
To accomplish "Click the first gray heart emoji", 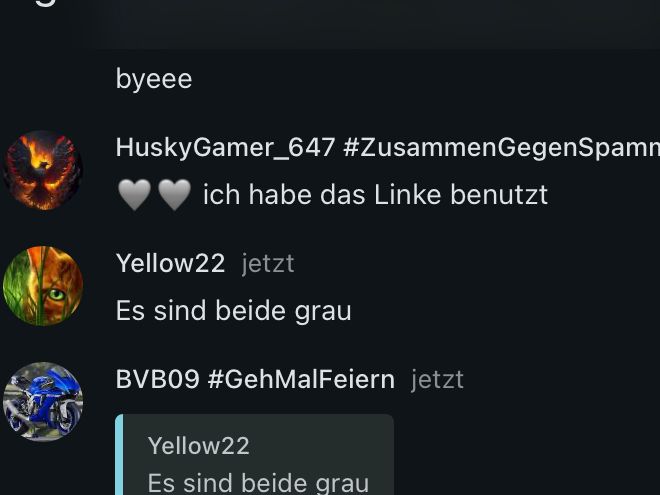I will [135, 194].
